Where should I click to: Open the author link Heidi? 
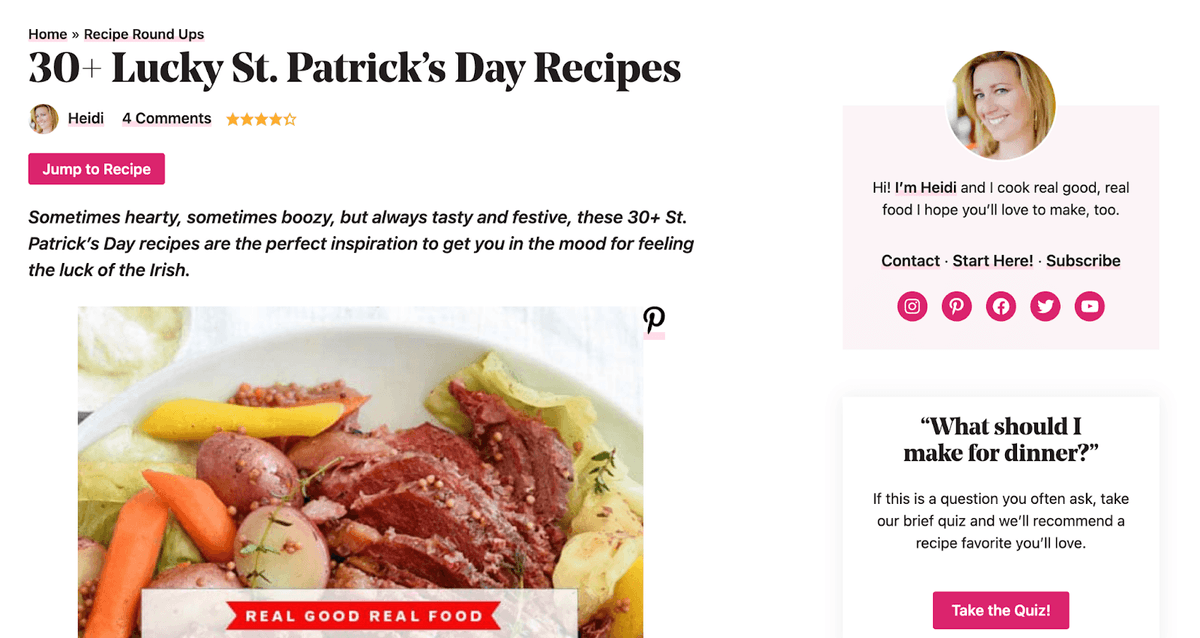point(86,118)
